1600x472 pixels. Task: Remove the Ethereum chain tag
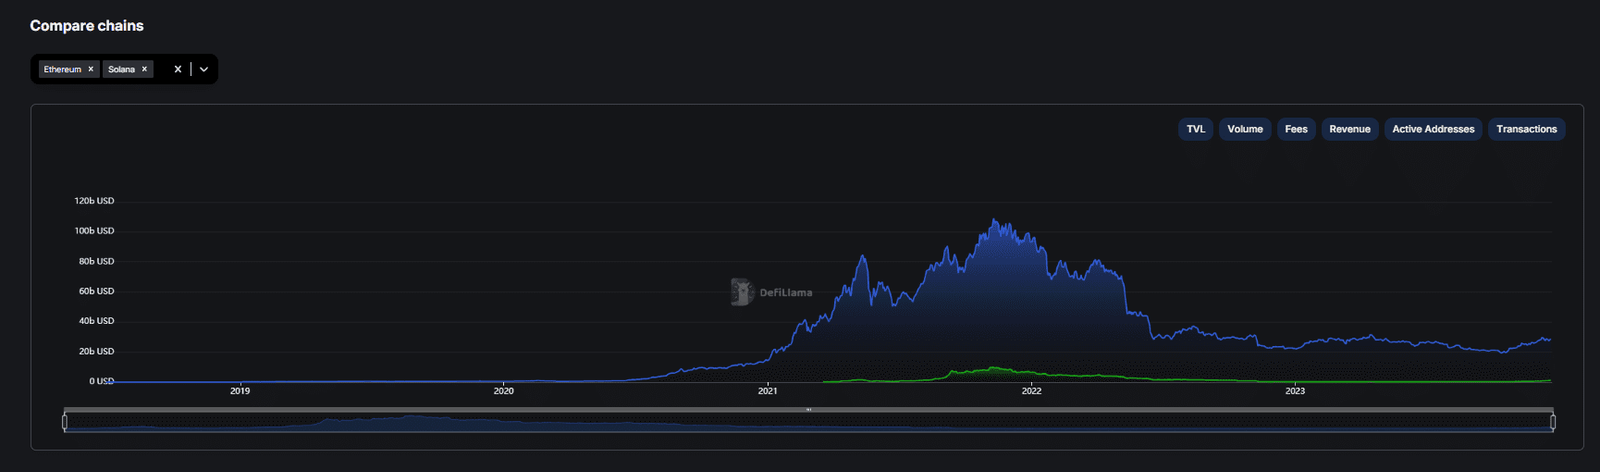[91, 69]
